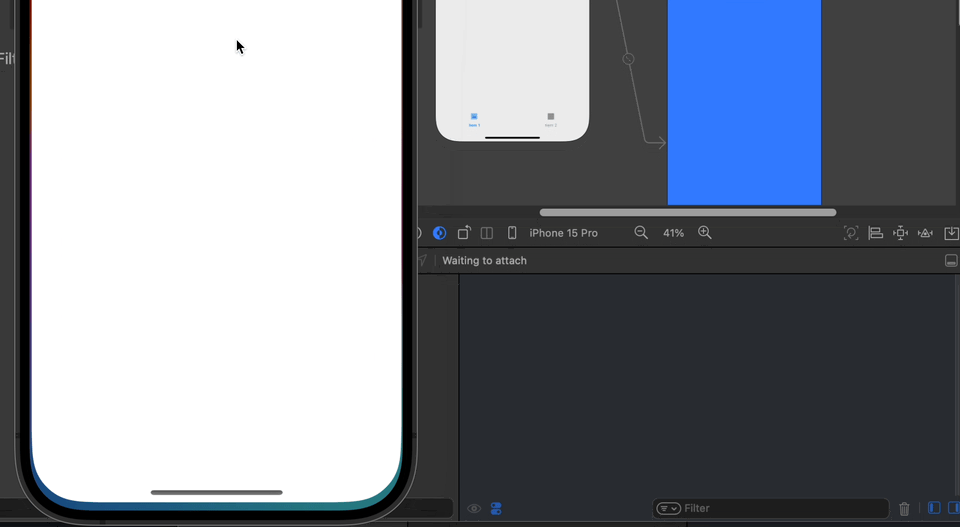Open the 41% zoom level menu
Viewport: 960px width, 527px height.
pos(673,233)
